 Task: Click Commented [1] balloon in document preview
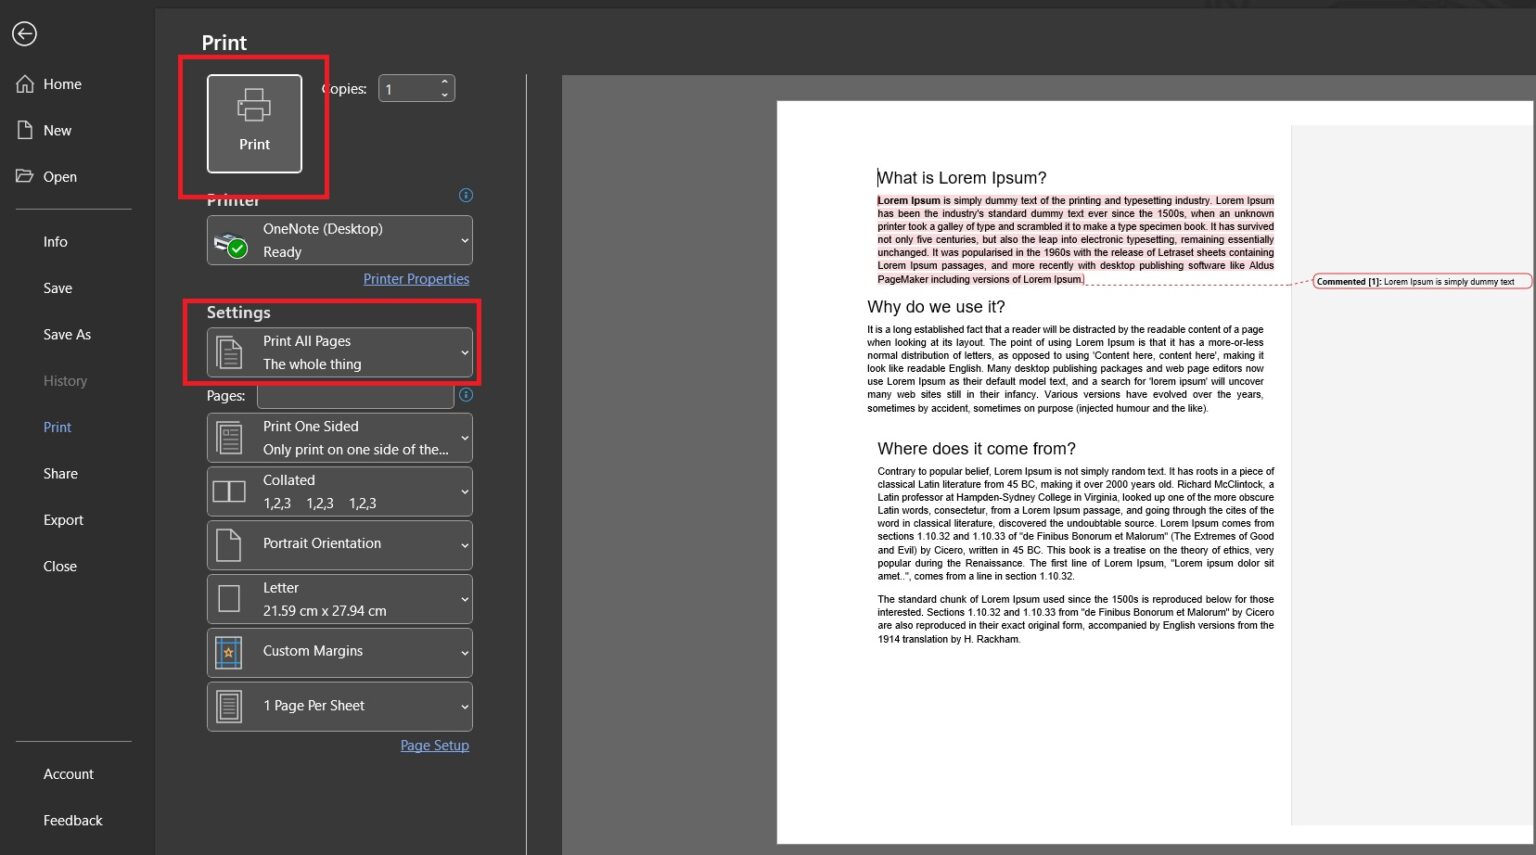(1421, 281)
